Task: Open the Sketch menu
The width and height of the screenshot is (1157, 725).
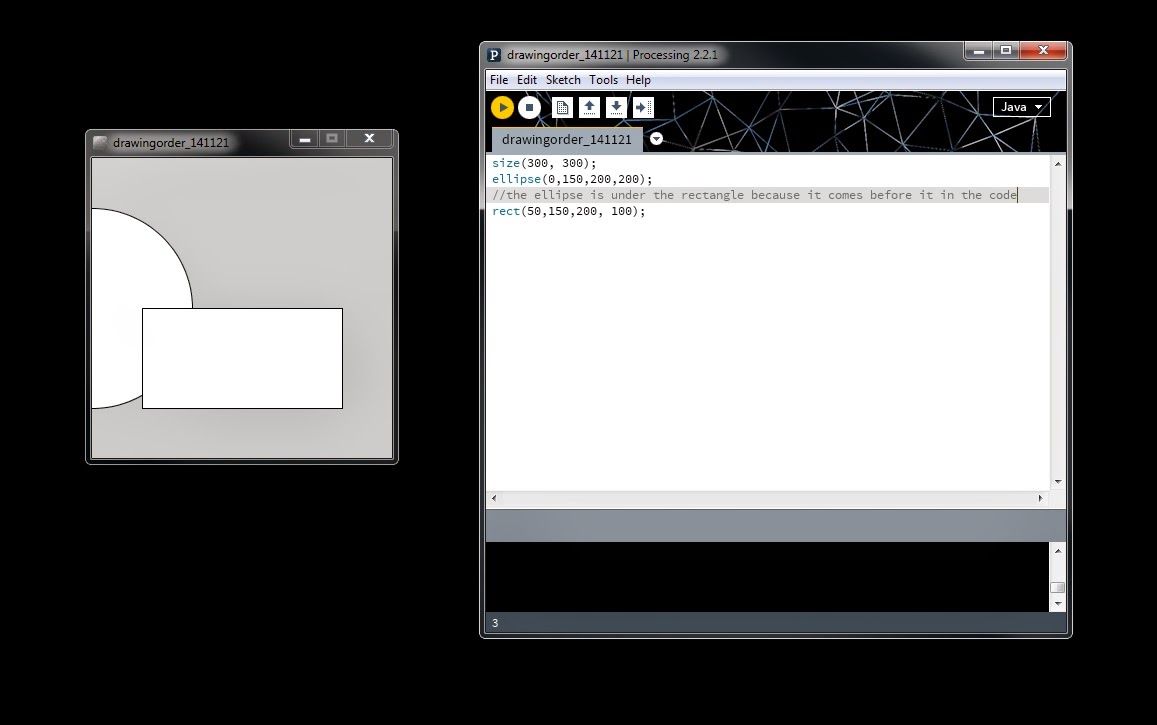Action: pyautogui.click(x=563, y=80)
